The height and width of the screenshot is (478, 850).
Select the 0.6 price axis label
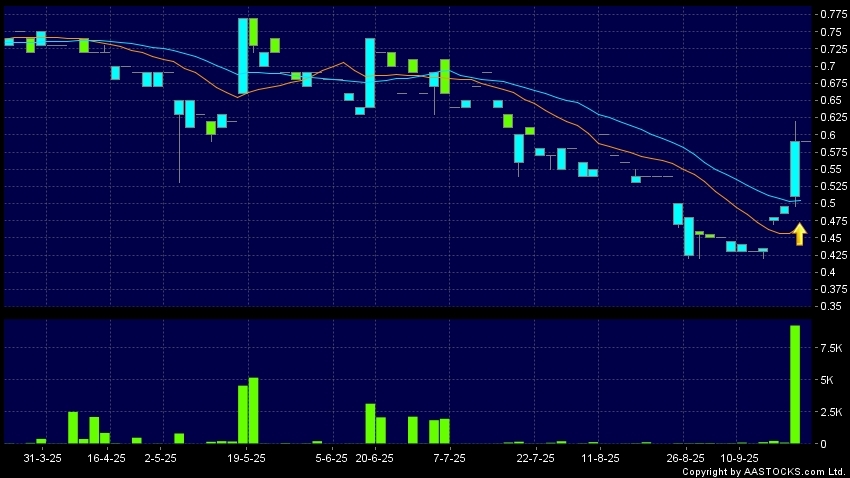(x=828, y=135)
